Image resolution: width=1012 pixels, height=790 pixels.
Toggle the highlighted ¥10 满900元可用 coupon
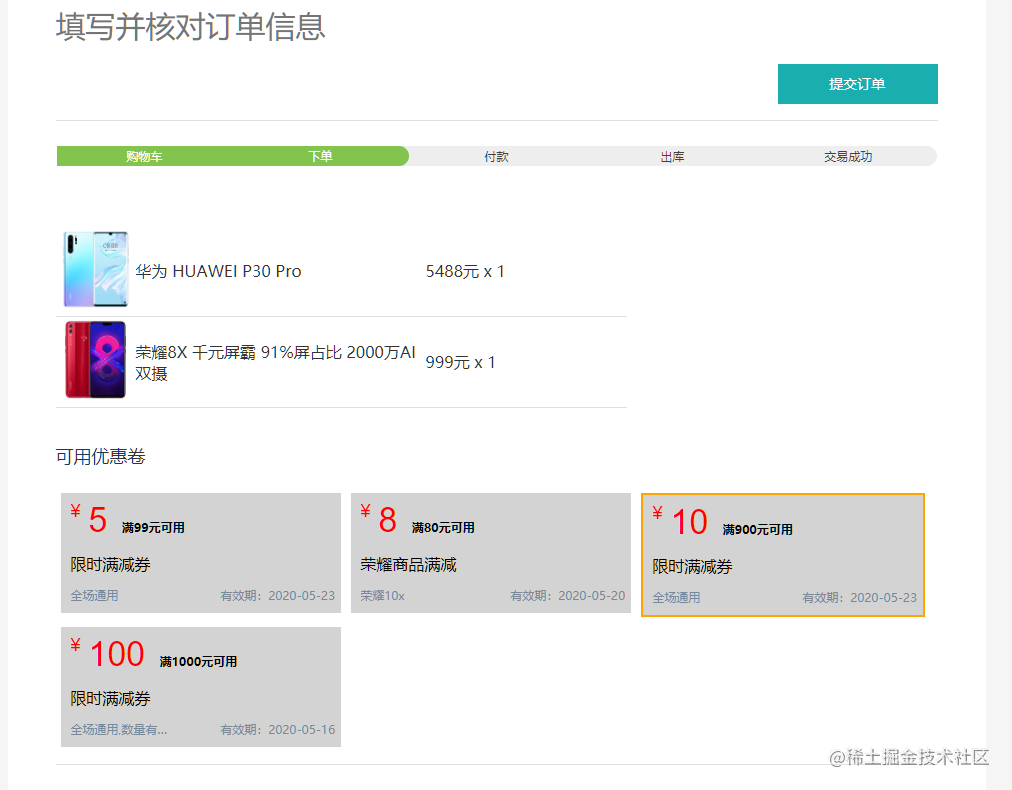click(782, 554)
